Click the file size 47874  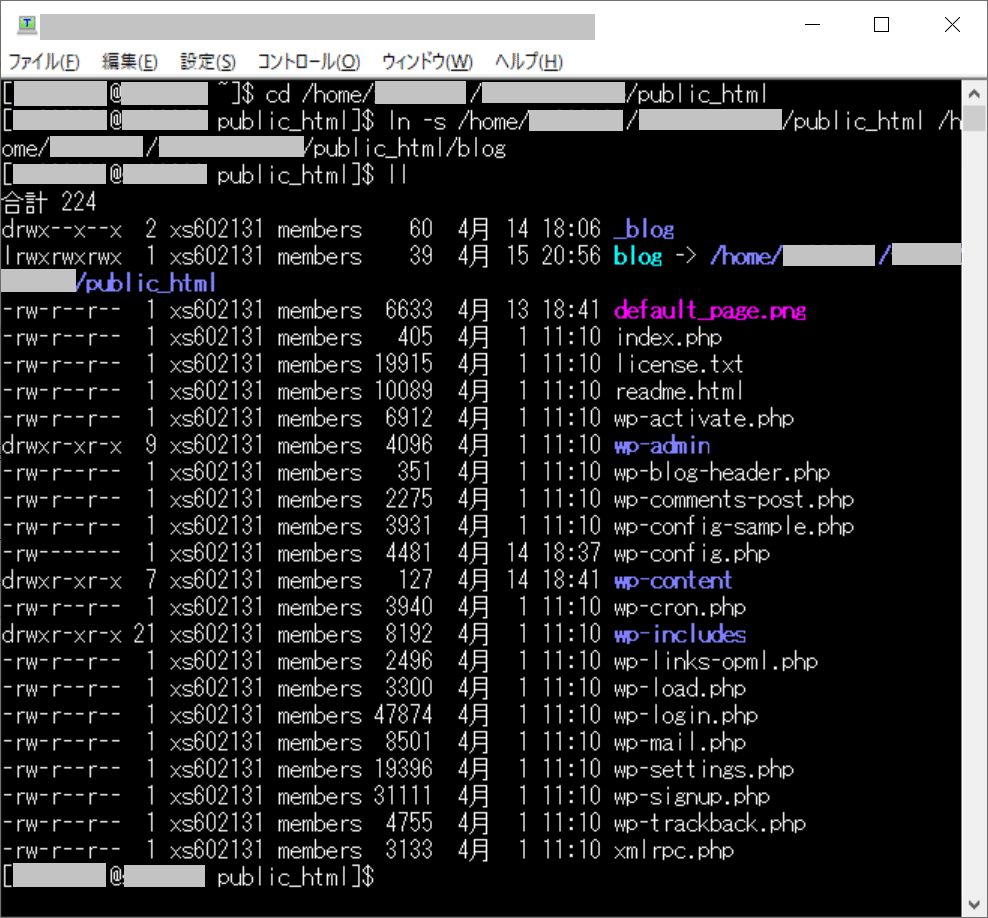pos(403,716)
